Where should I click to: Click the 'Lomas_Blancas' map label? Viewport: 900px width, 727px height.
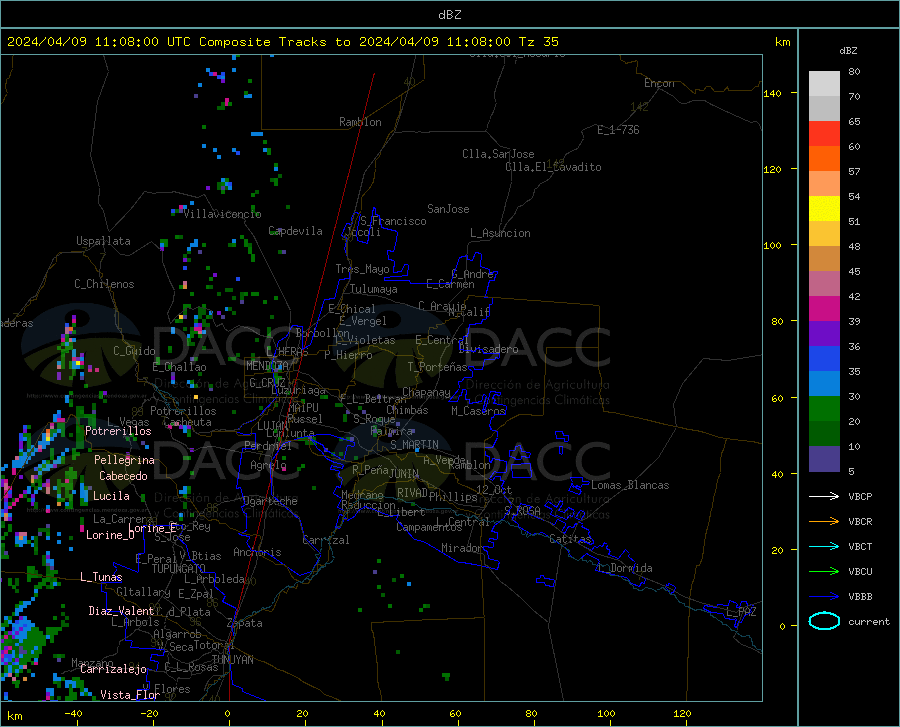click(630, 485)
